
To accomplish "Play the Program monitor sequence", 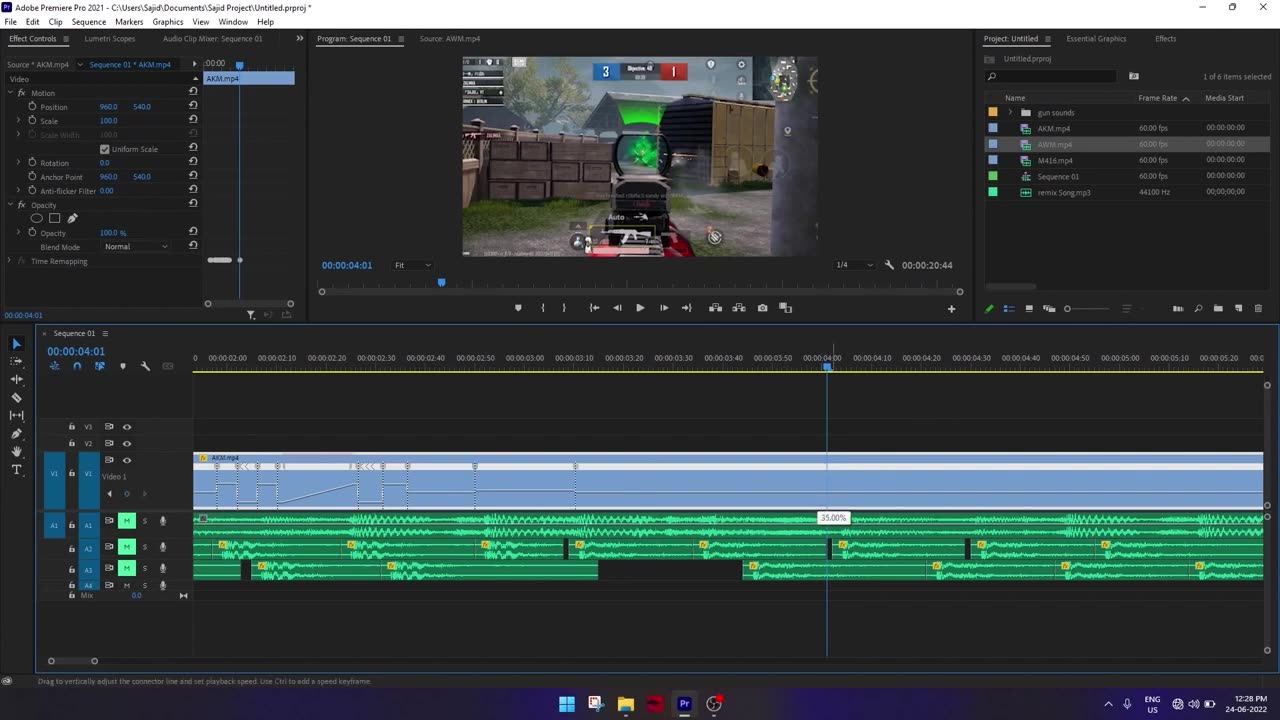I will click(x=640, y=308).
